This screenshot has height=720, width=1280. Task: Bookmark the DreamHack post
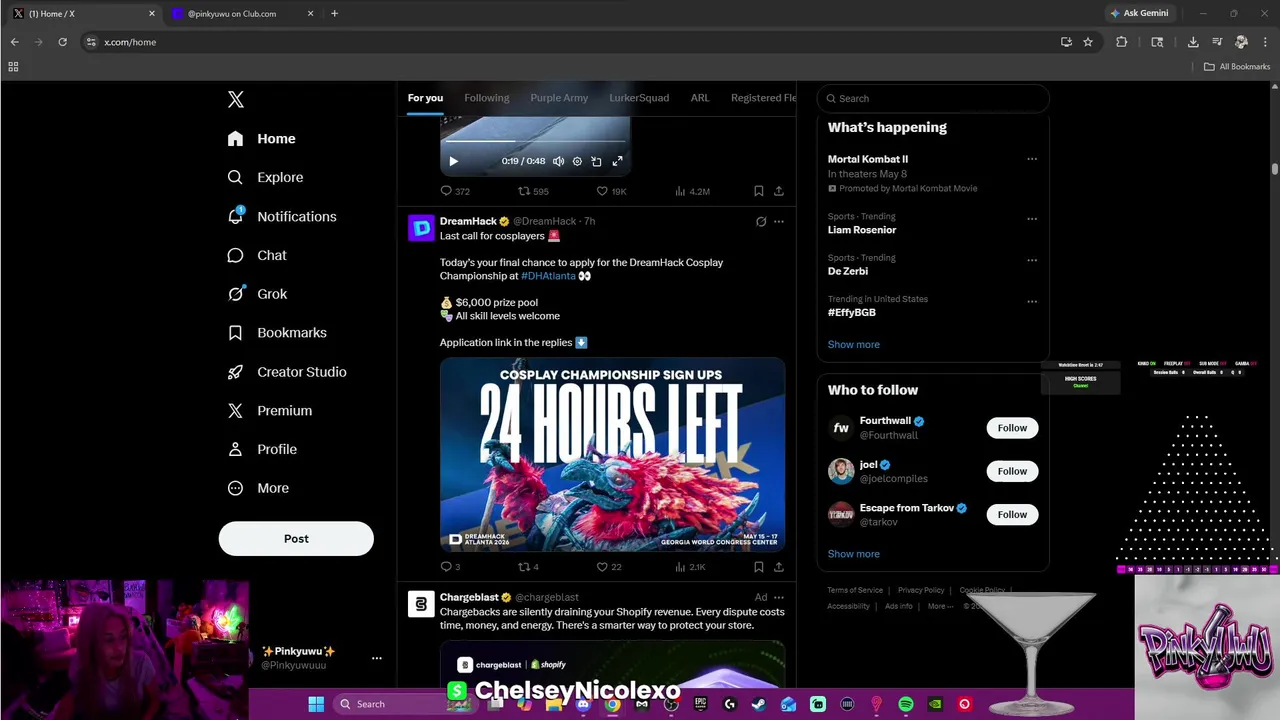tap(759, 567)
